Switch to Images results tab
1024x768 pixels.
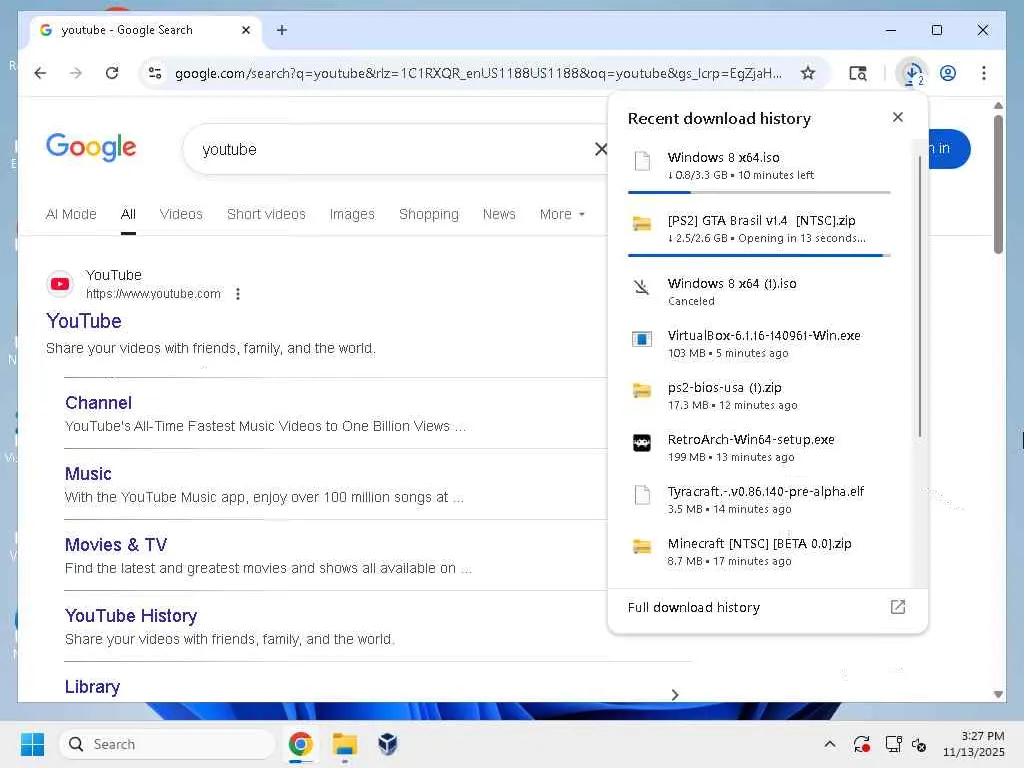coord(352,214)
